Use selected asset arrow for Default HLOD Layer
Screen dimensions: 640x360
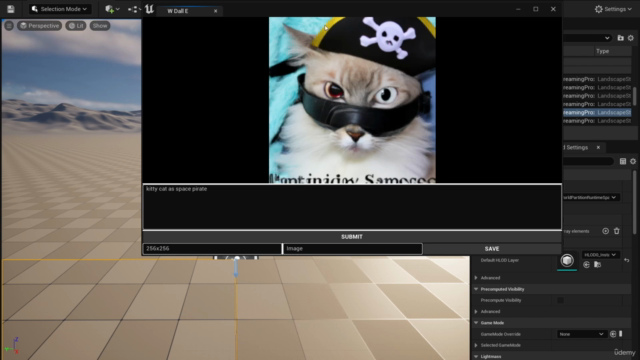click(587, 264)
